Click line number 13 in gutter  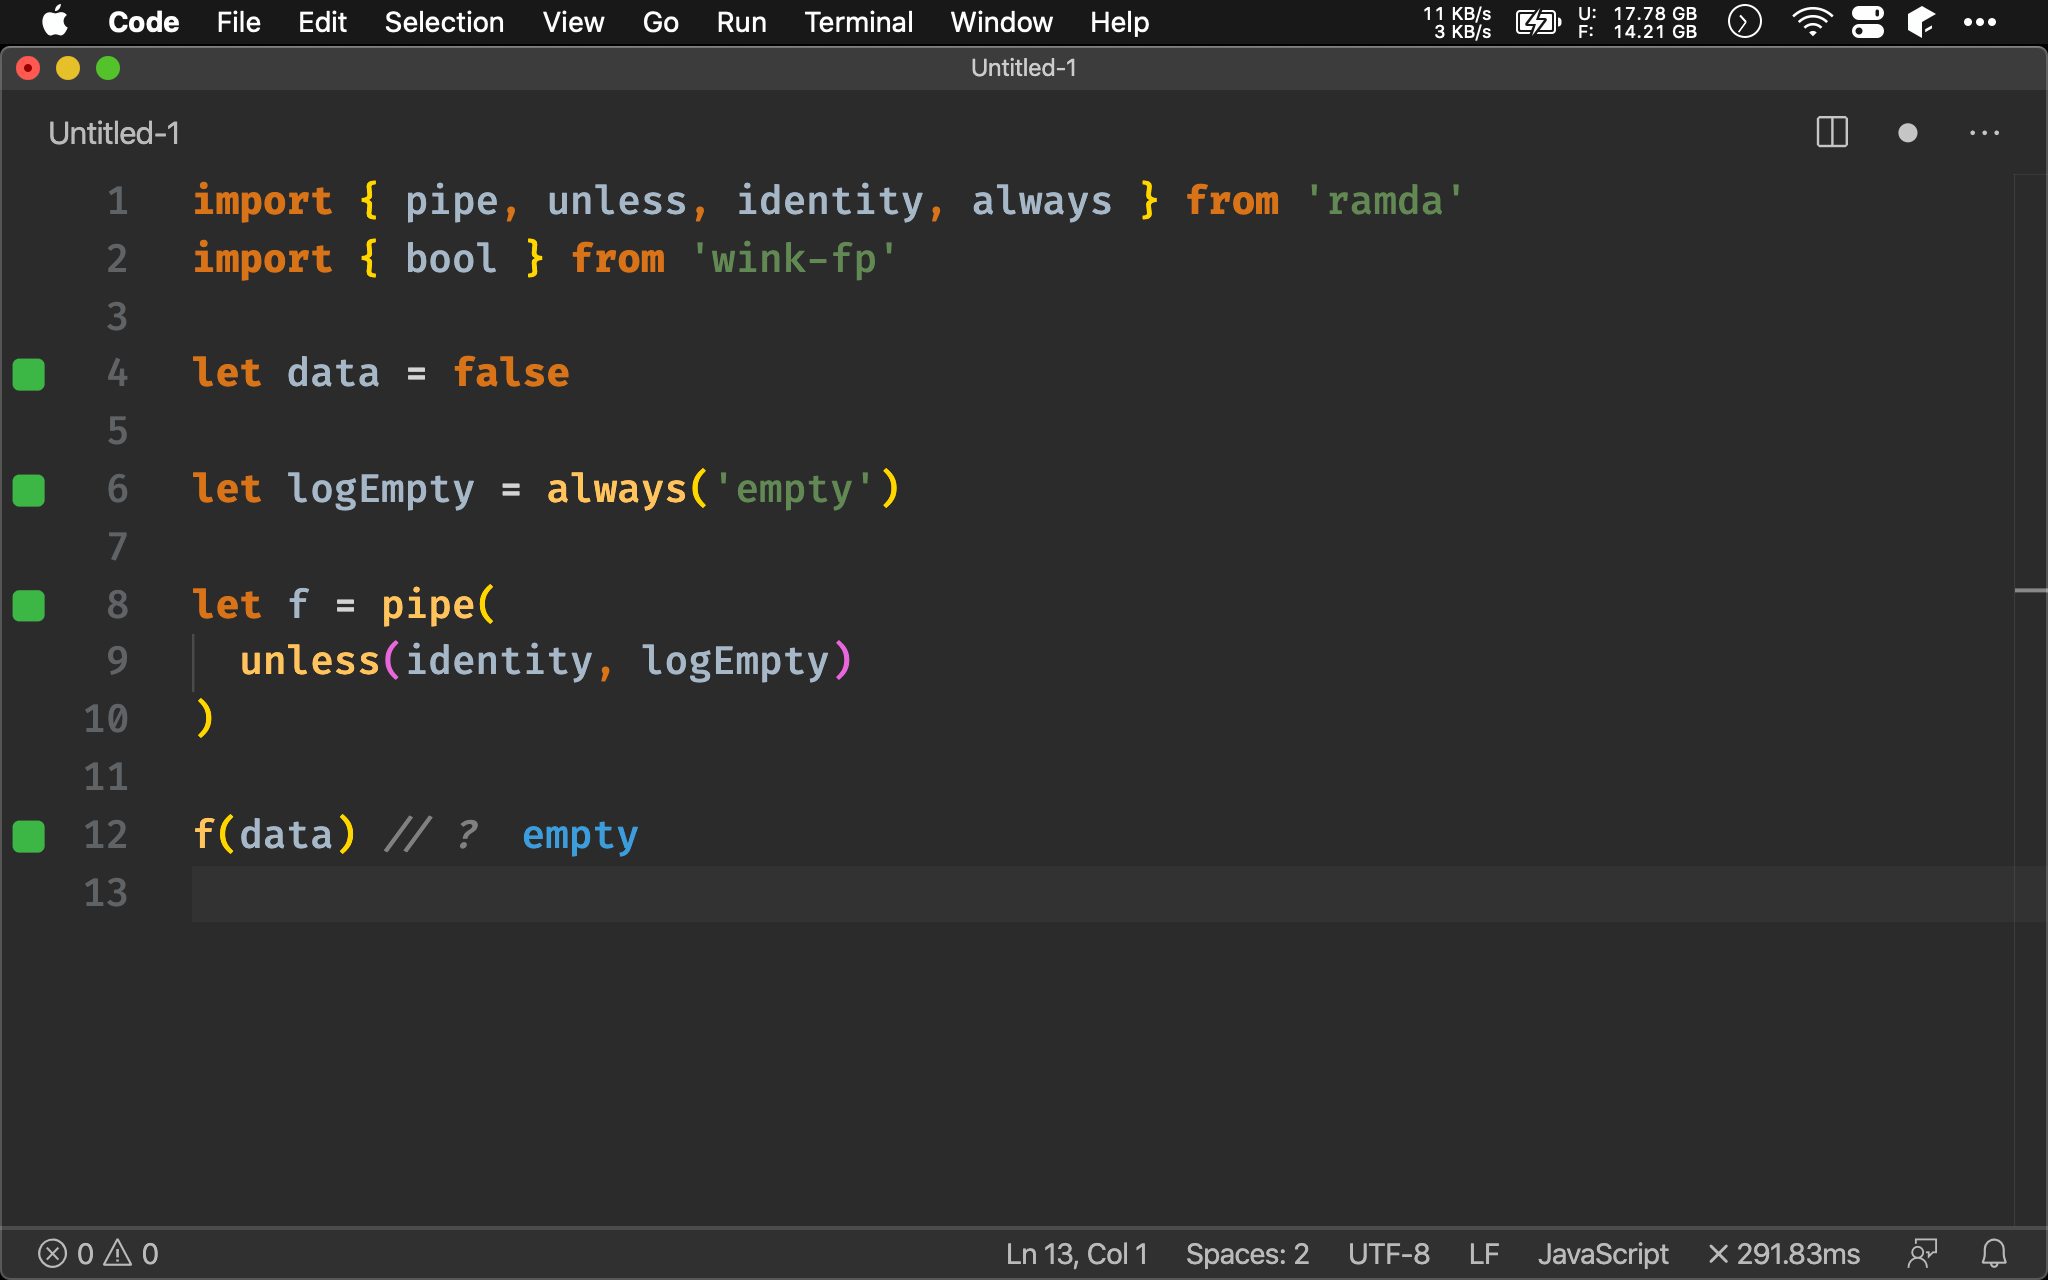coord(105,893)
